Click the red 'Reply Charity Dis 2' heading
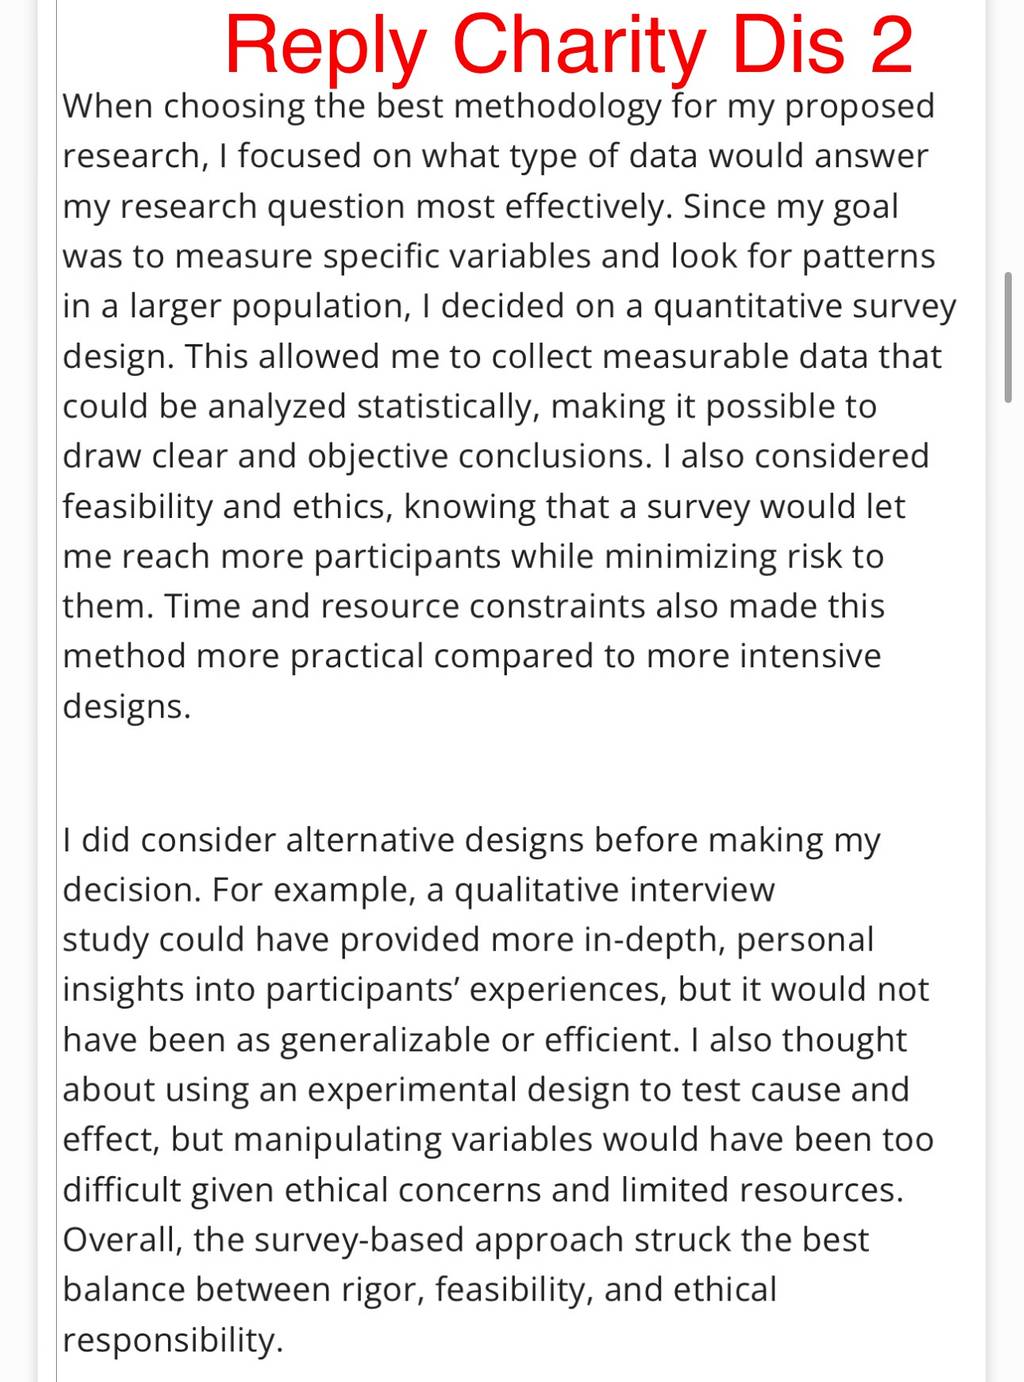 (568, 45)
